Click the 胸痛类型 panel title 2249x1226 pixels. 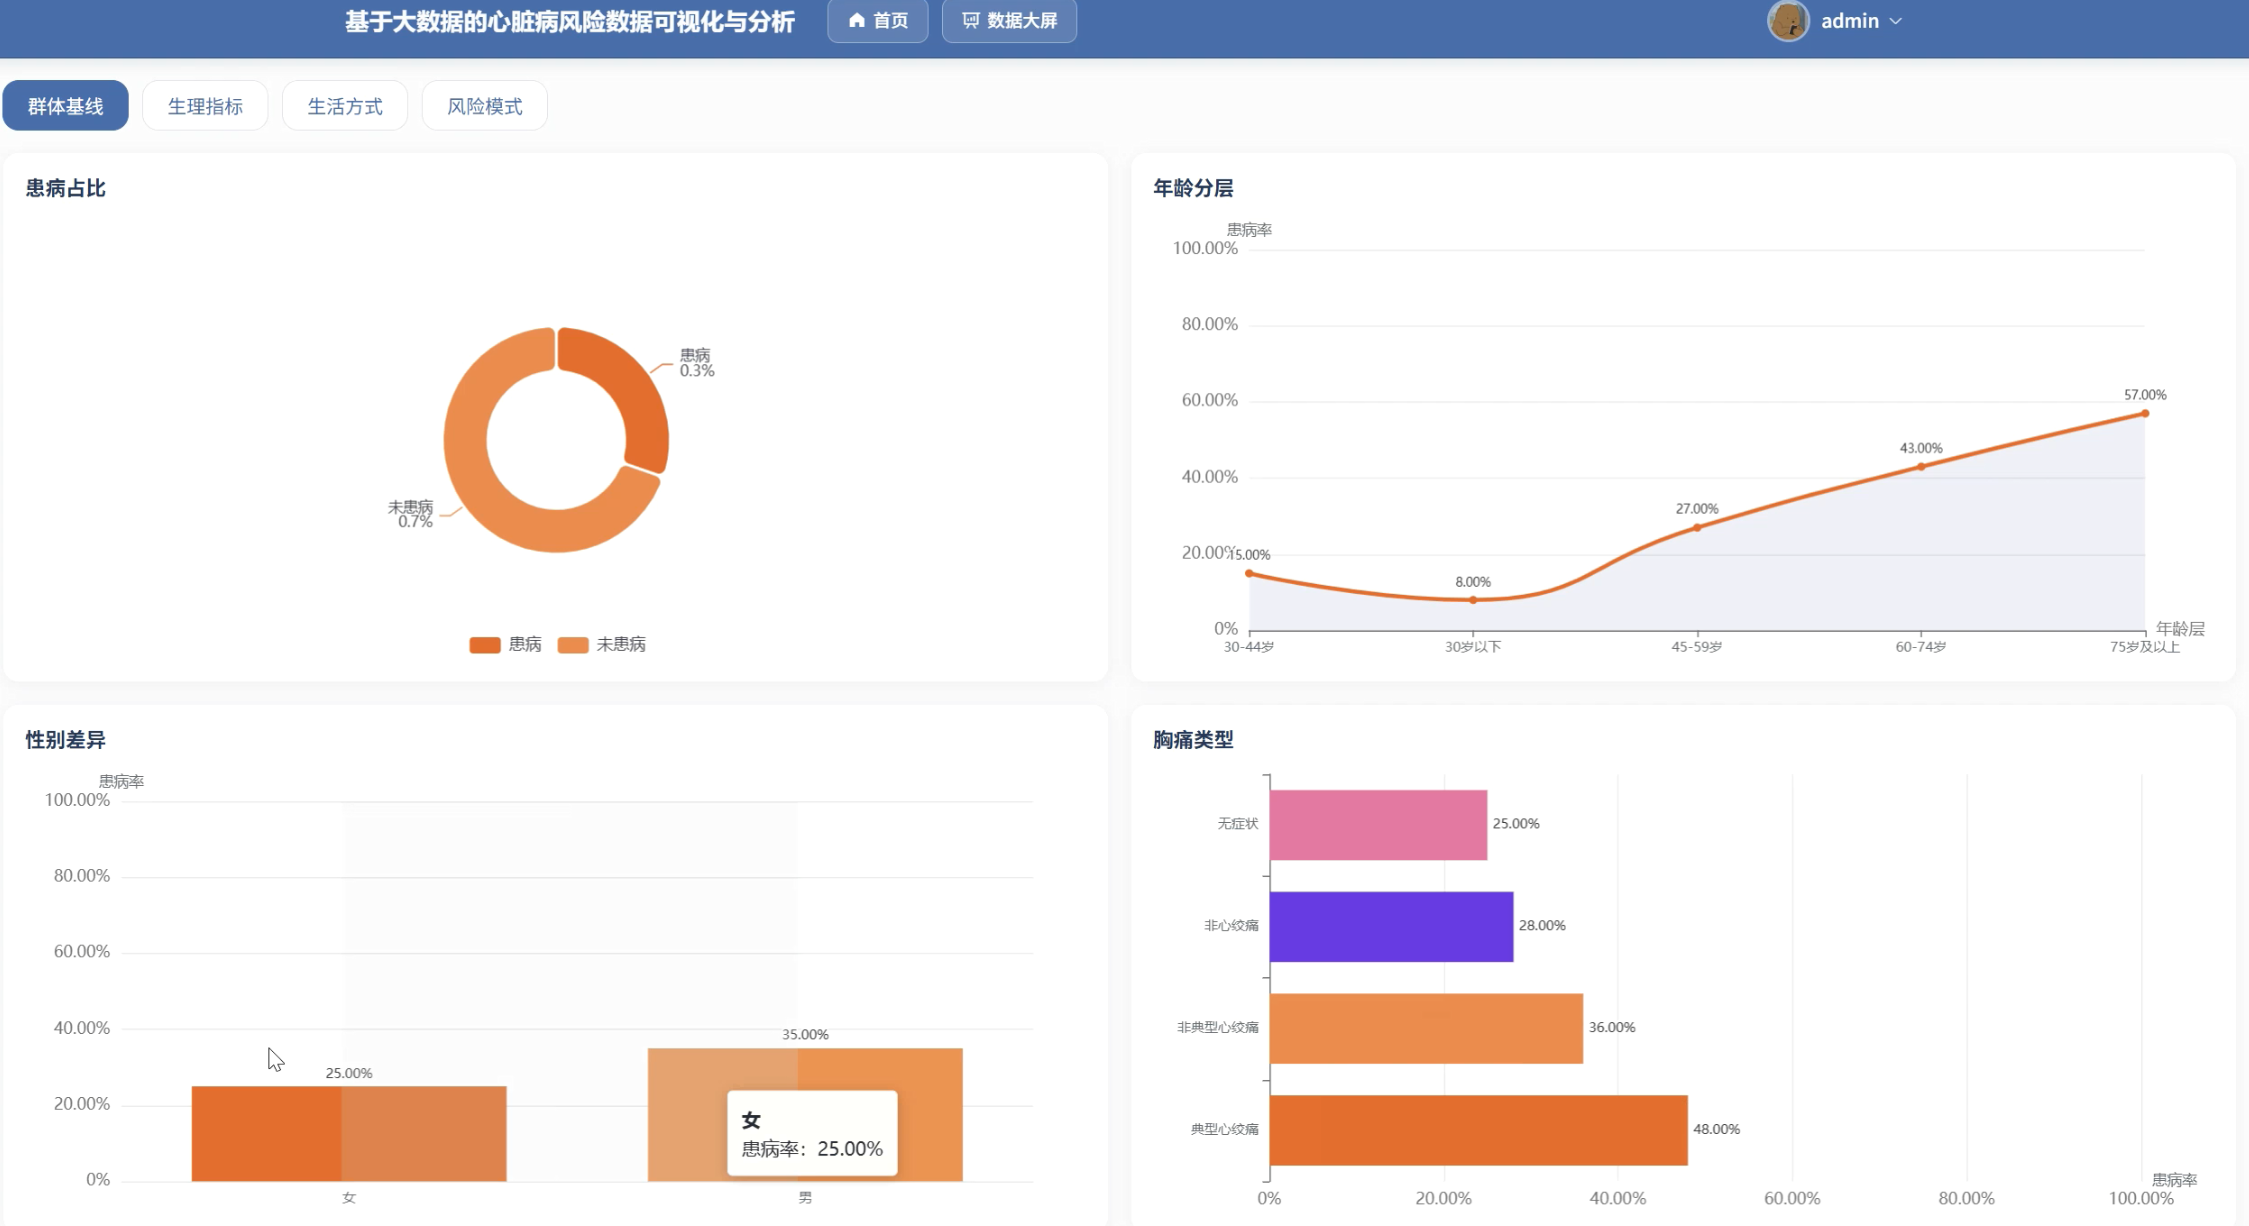coord(1193,740)
